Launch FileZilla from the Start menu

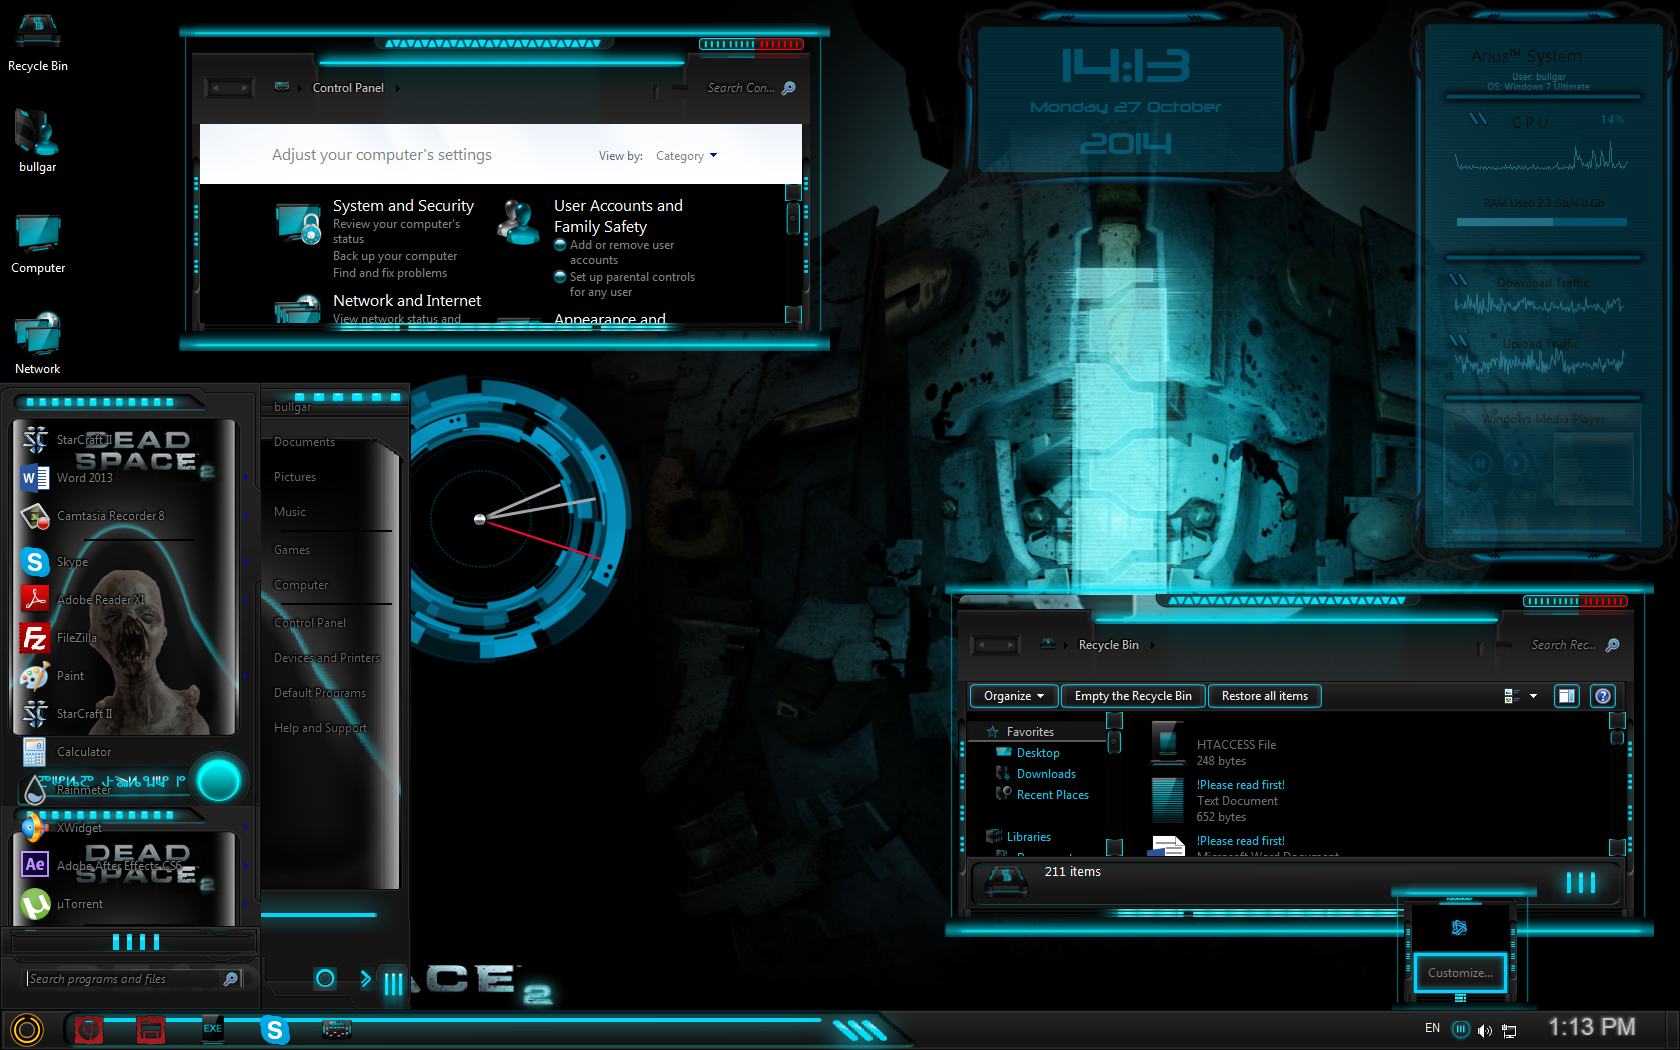76,638
